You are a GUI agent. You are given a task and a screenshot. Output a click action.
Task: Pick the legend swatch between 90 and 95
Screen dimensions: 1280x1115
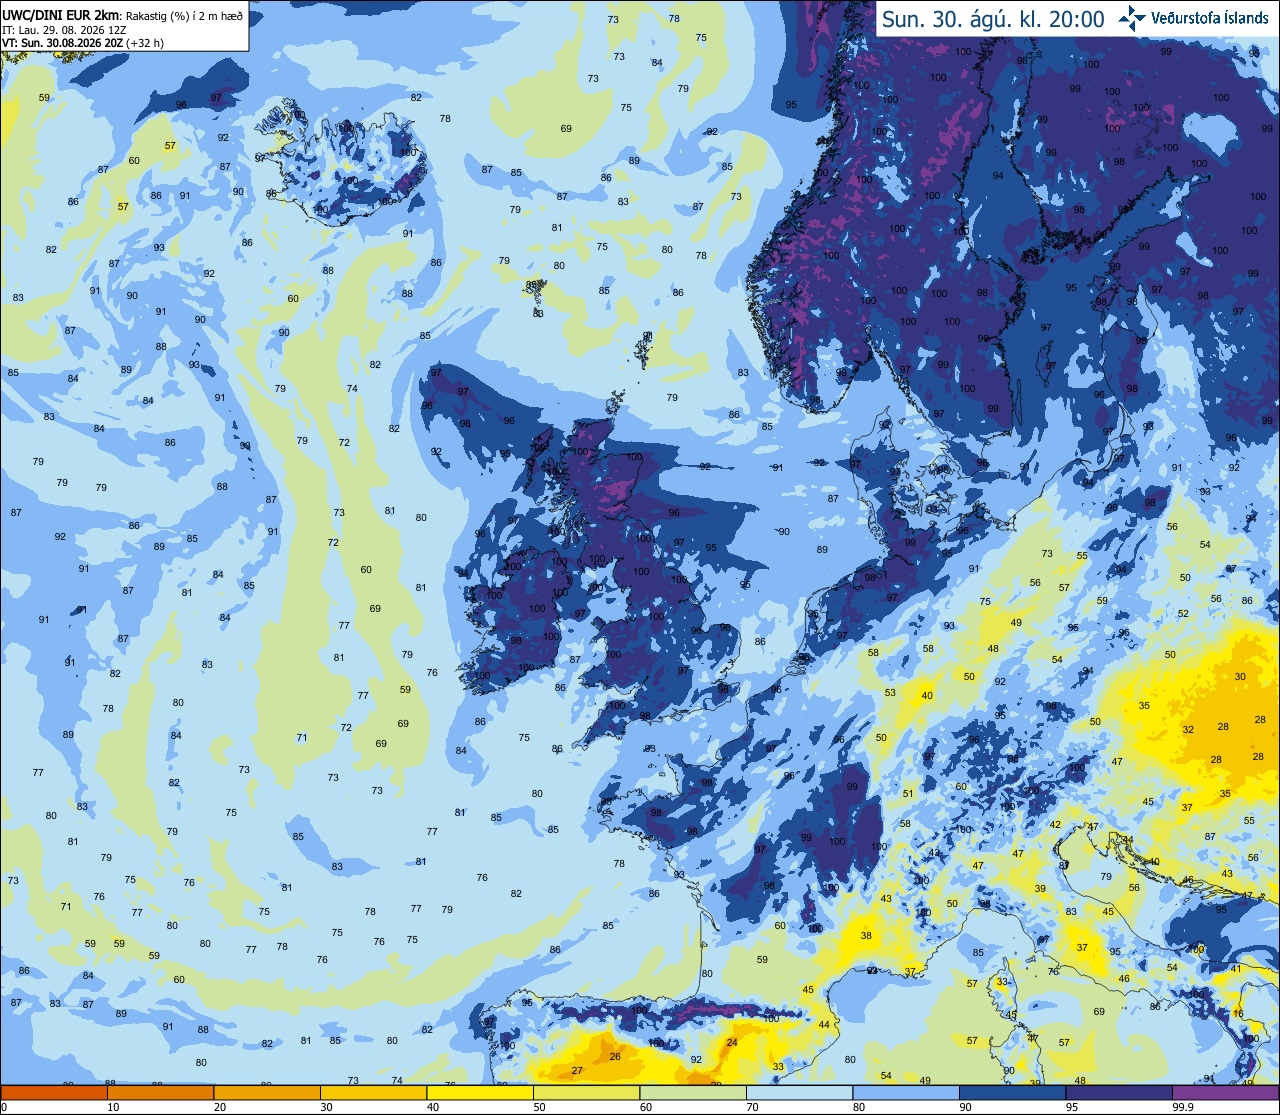coord(1013,1093)
